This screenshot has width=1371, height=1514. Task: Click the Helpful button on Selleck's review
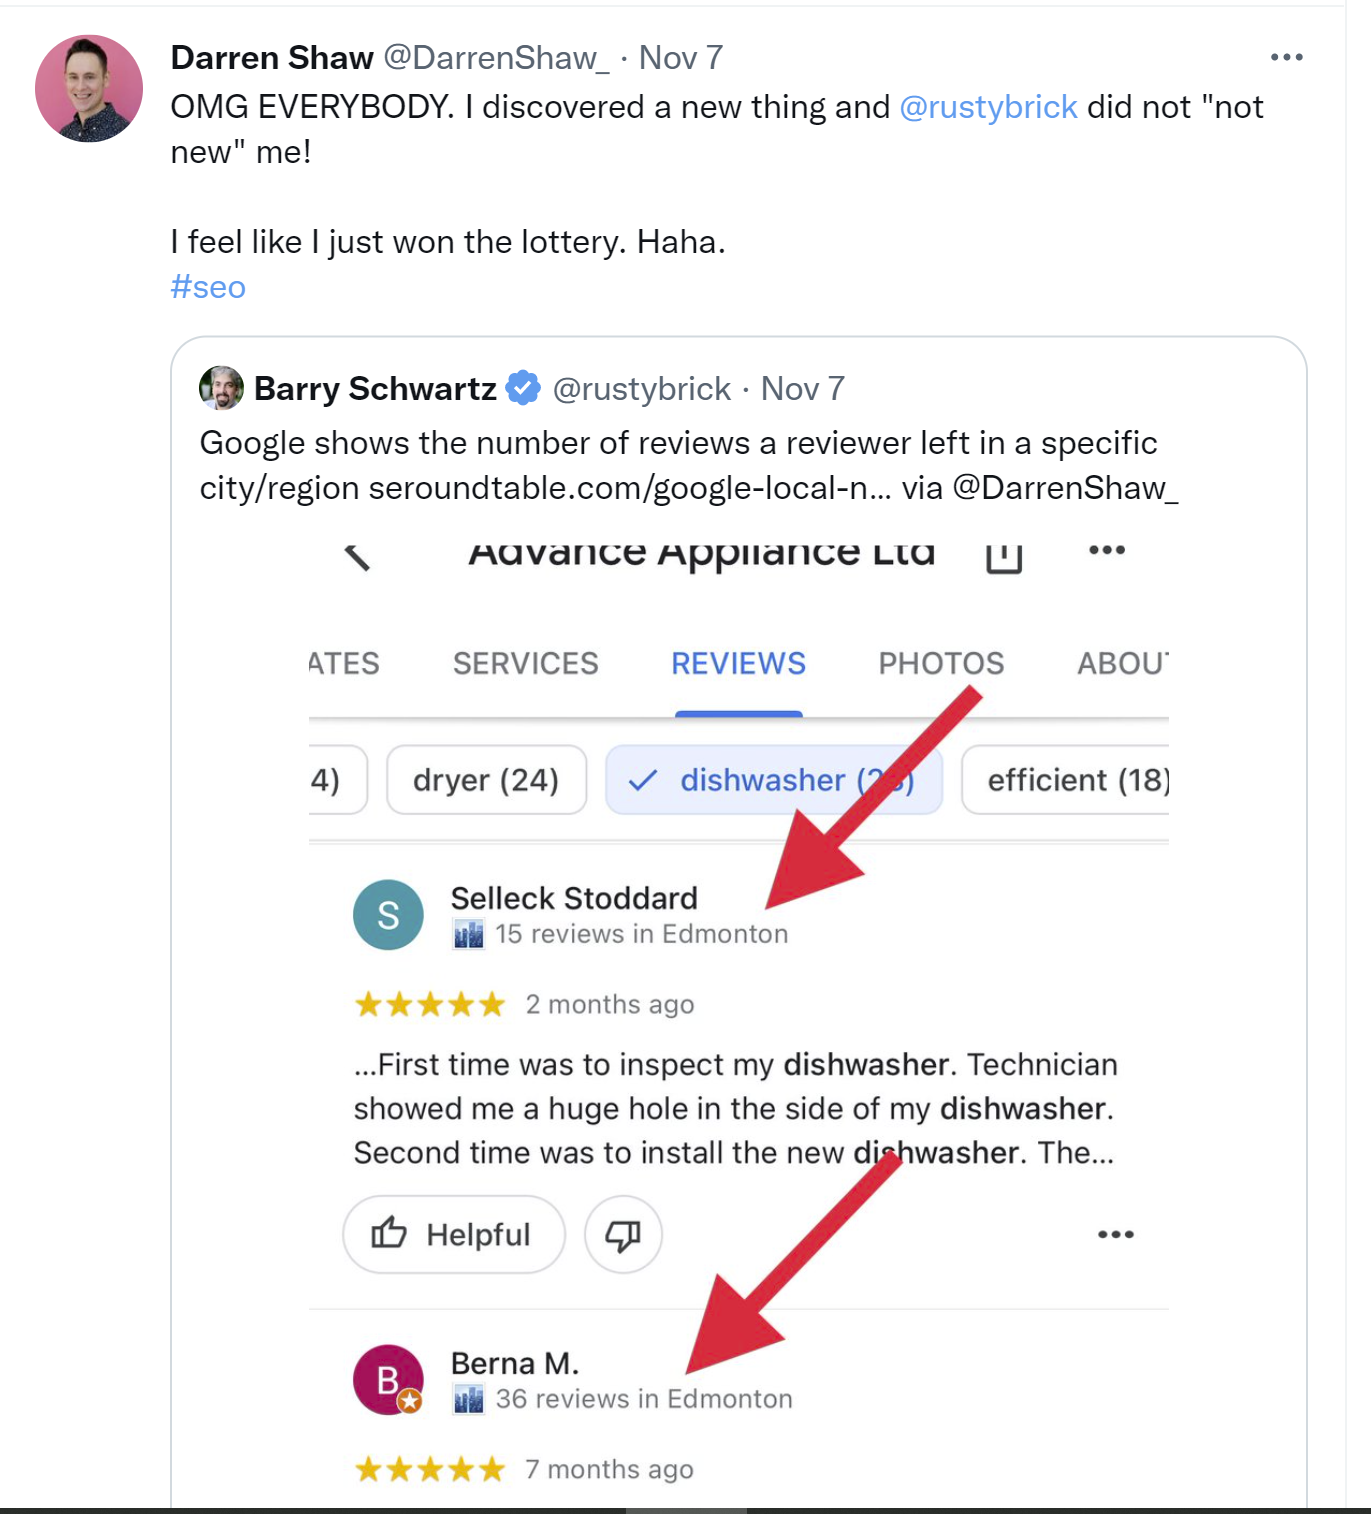tap(454, 1235)
